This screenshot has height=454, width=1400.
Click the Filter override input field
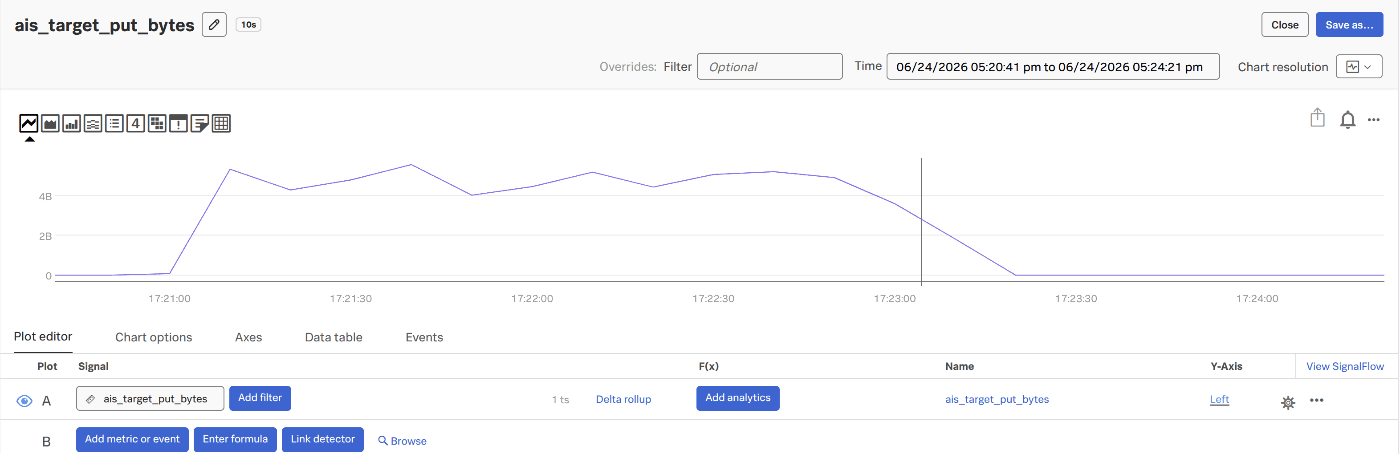tap(770, 67)
